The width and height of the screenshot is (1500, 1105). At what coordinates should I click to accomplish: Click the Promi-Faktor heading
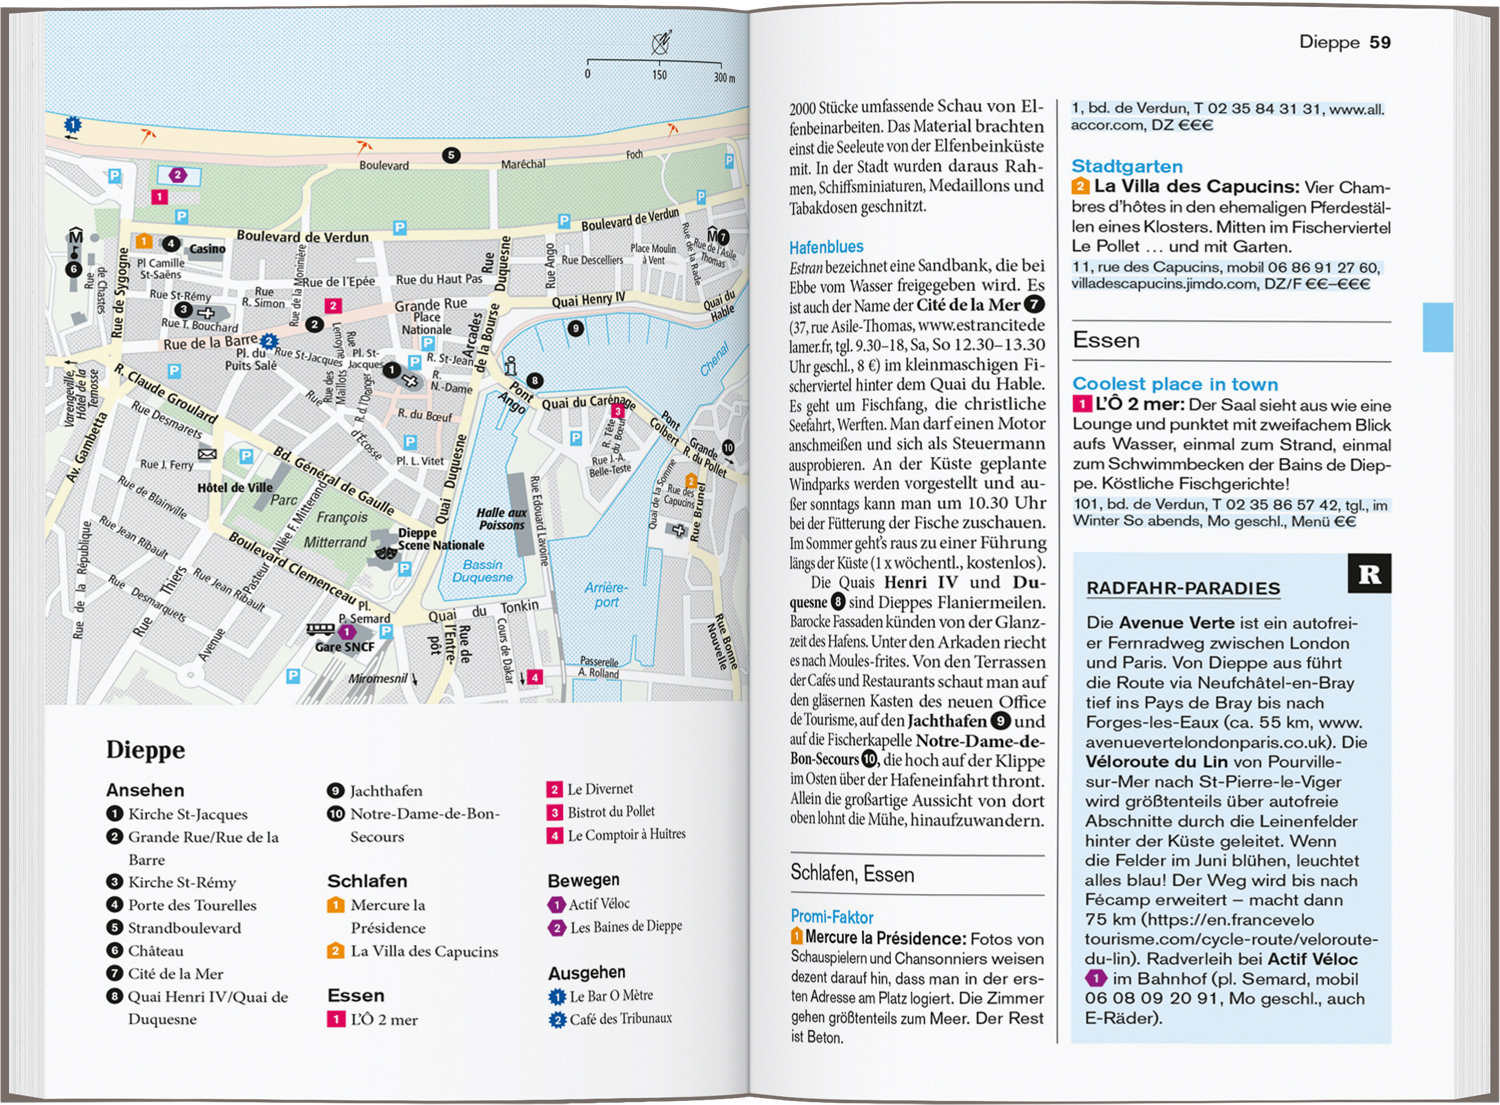(x=832, y=917)
